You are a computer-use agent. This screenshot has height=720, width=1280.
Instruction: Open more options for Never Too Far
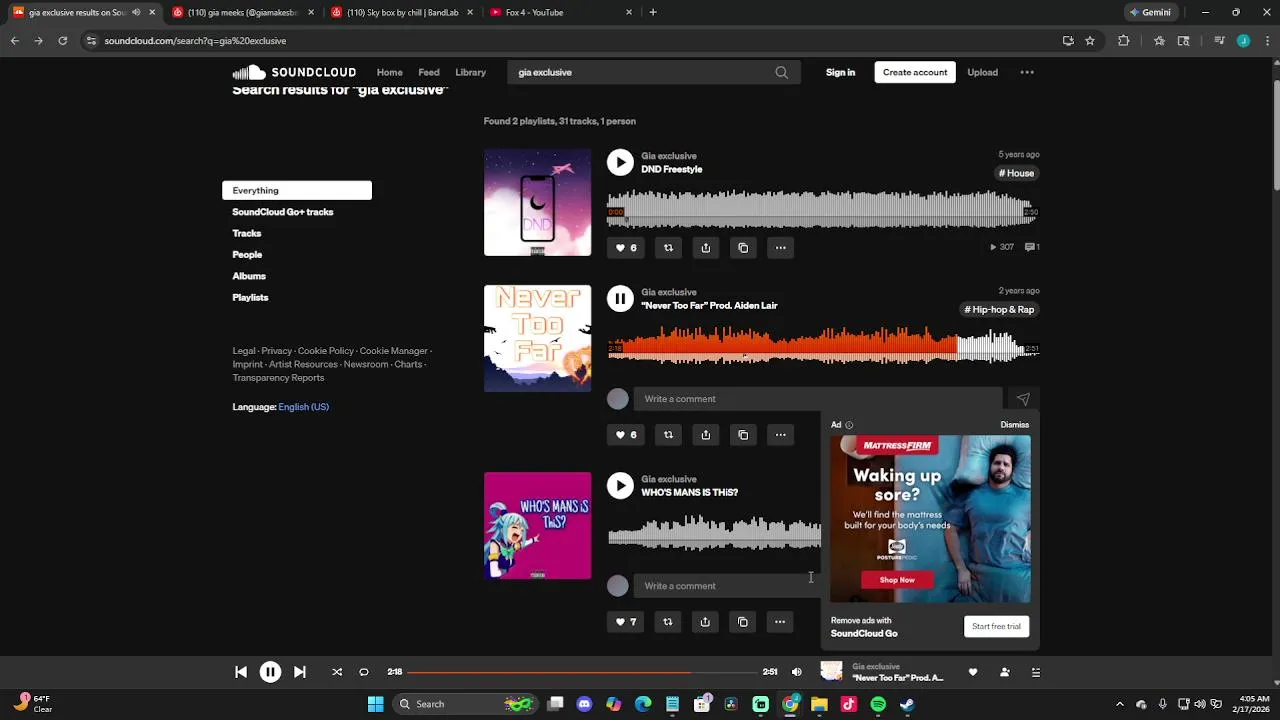click(x=780, y=435)
